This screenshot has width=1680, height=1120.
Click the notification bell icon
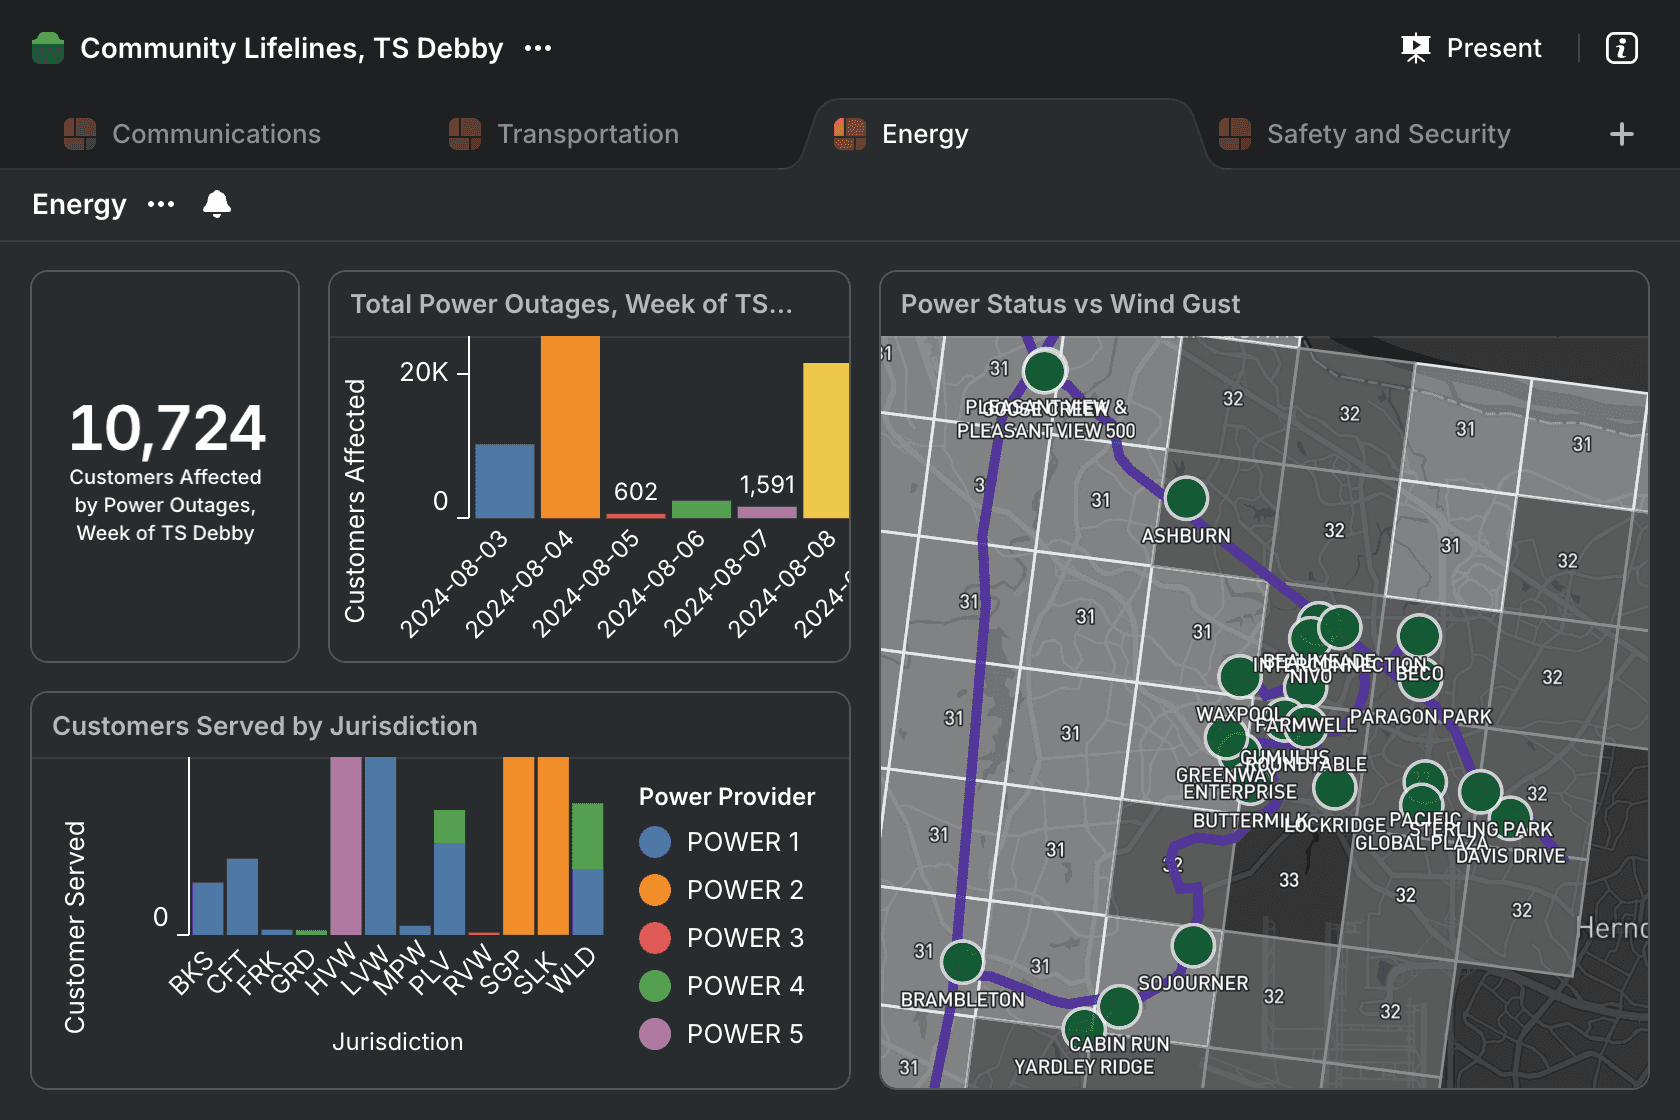(217, 204)
